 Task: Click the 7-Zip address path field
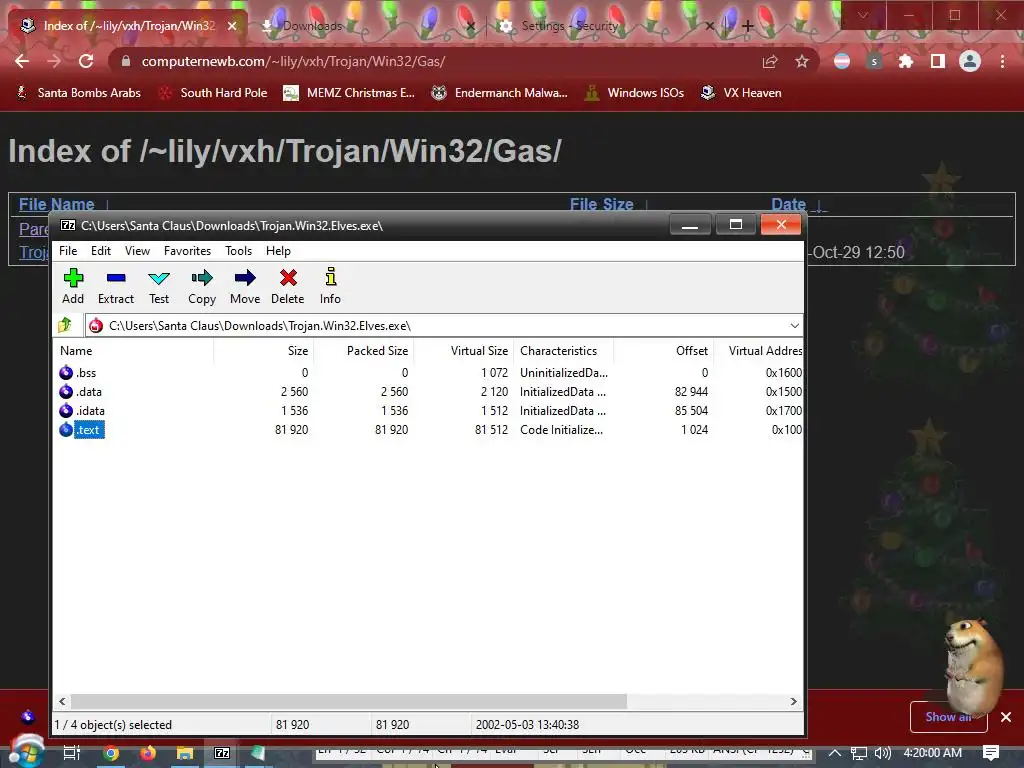444,325
